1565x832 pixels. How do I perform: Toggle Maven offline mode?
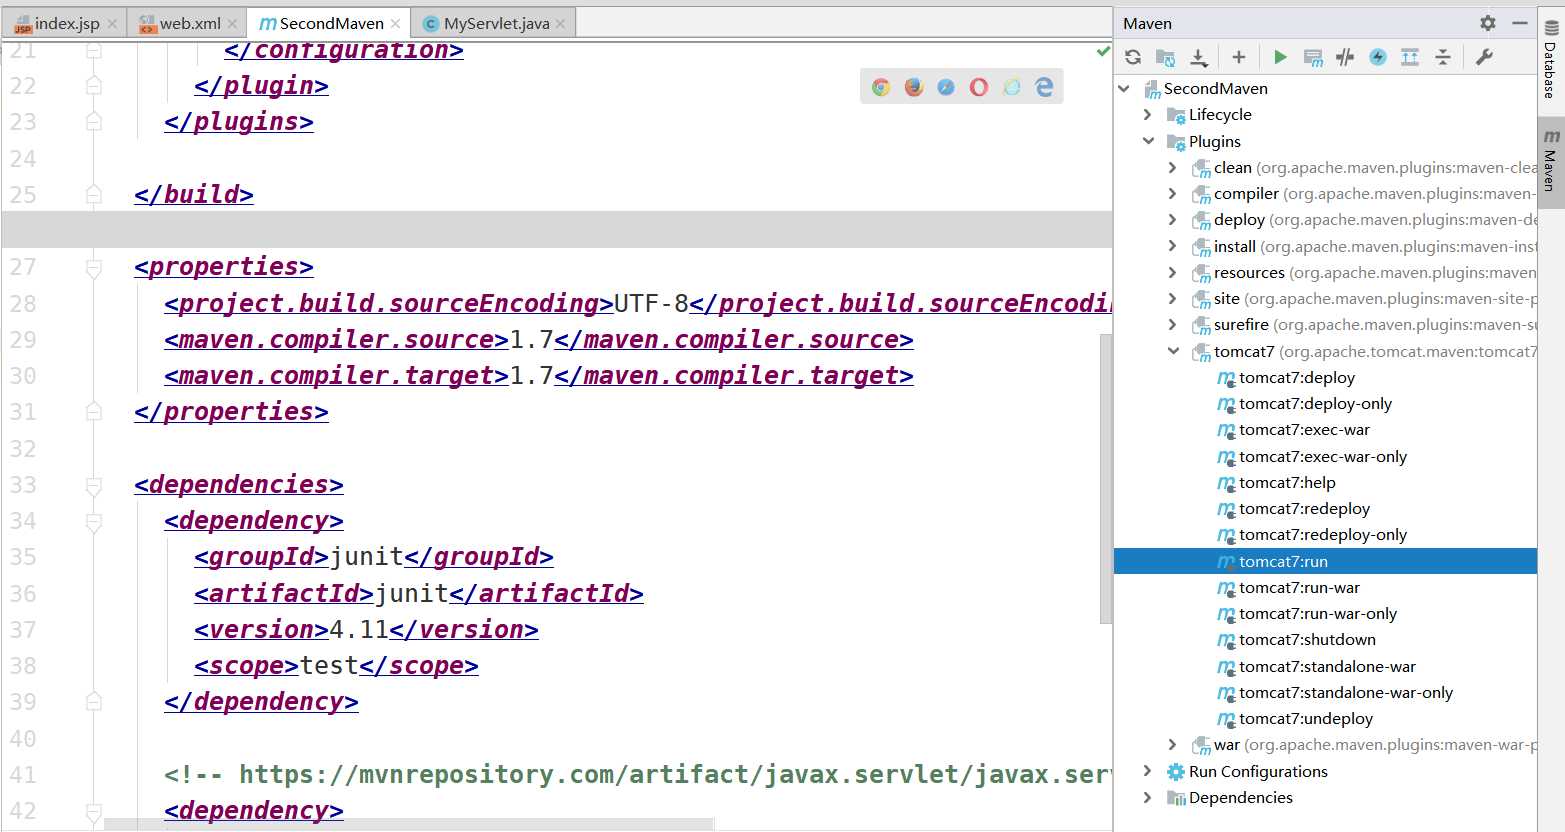coord(1345,57)
